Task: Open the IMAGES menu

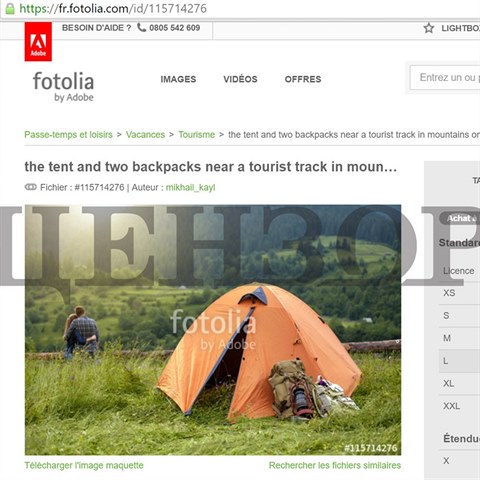Action: [178, 79]
